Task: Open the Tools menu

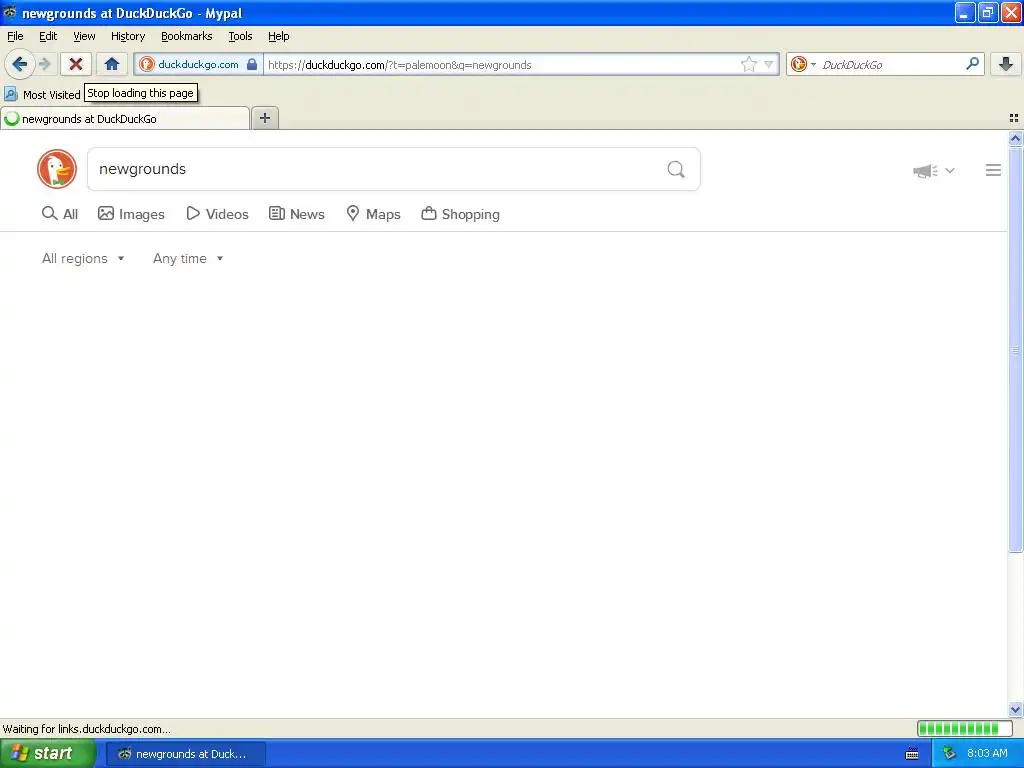Action: coord(240,36)
